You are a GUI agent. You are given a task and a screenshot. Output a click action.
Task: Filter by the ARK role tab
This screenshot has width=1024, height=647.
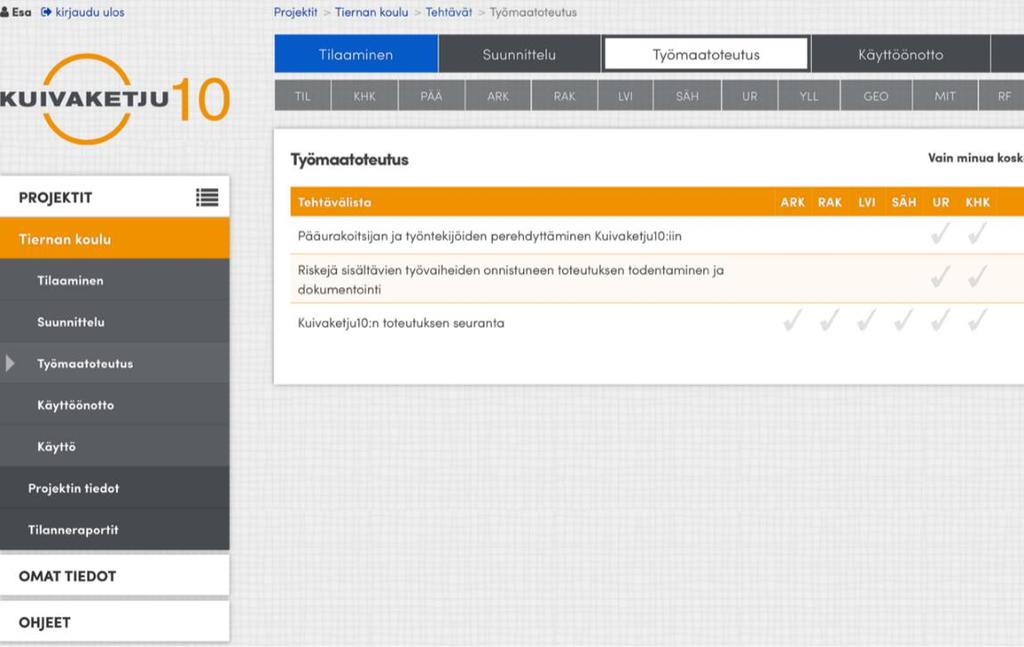pos(498,96)
